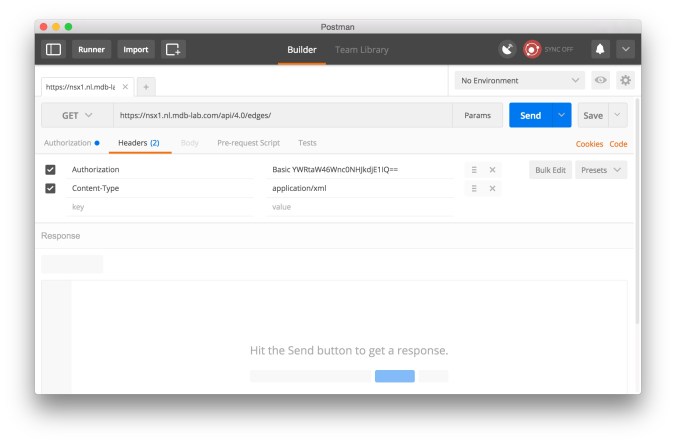Open the Presets dropdown

pos(602,170)
